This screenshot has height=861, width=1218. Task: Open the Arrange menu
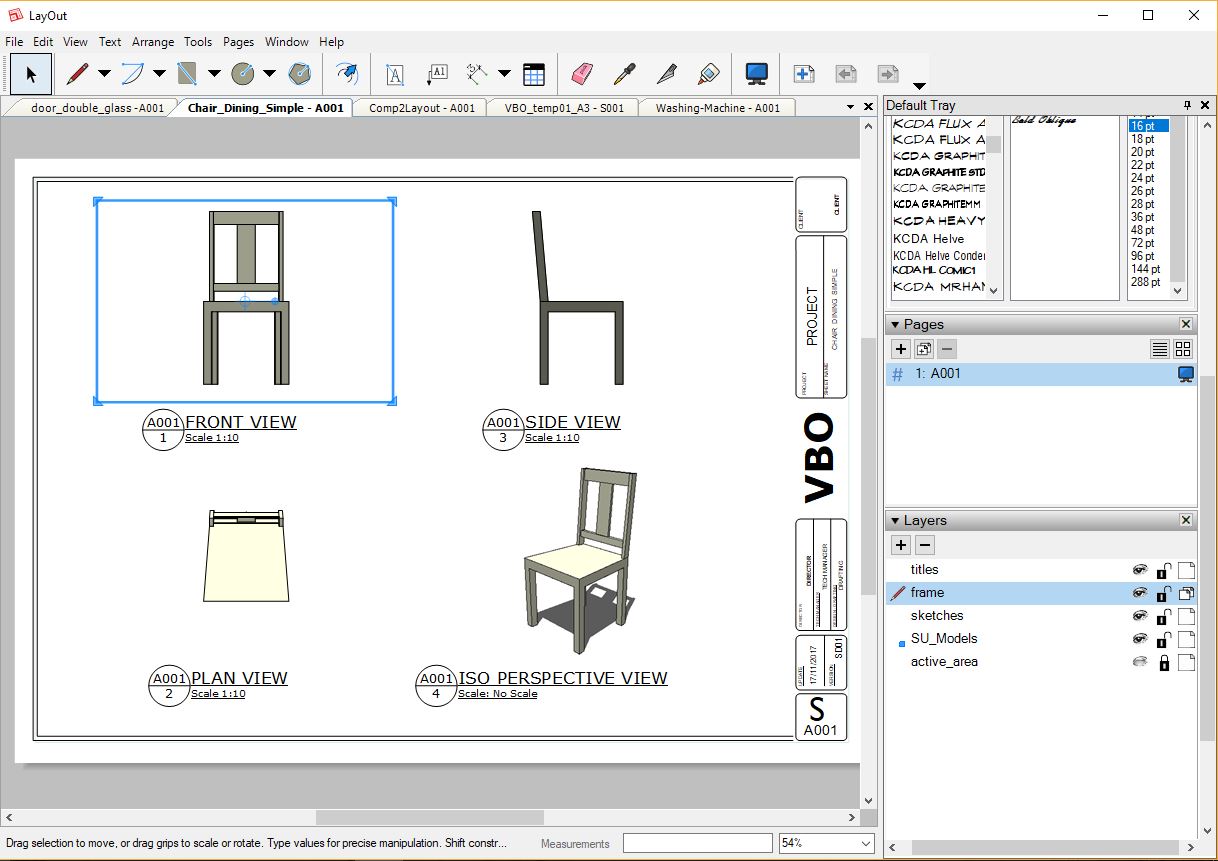point(152,42)
